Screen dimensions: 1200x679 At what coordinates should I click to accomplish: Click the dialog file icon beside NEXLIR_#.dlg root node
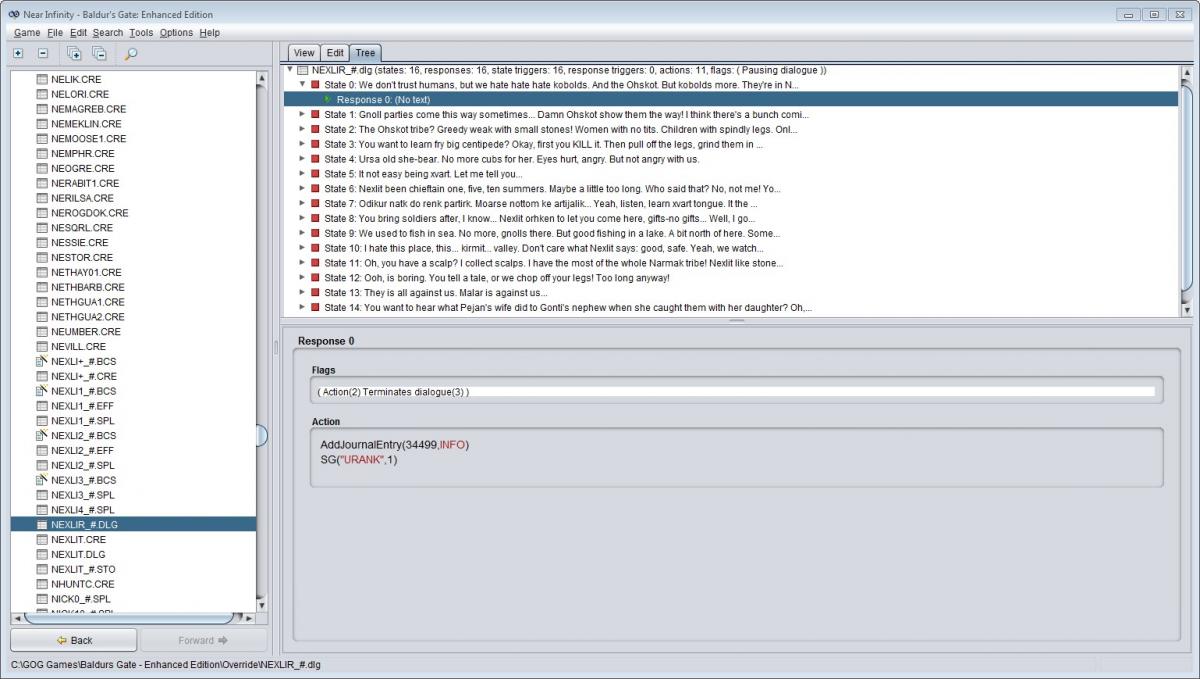pyautogui.click(x=303, y=70)
